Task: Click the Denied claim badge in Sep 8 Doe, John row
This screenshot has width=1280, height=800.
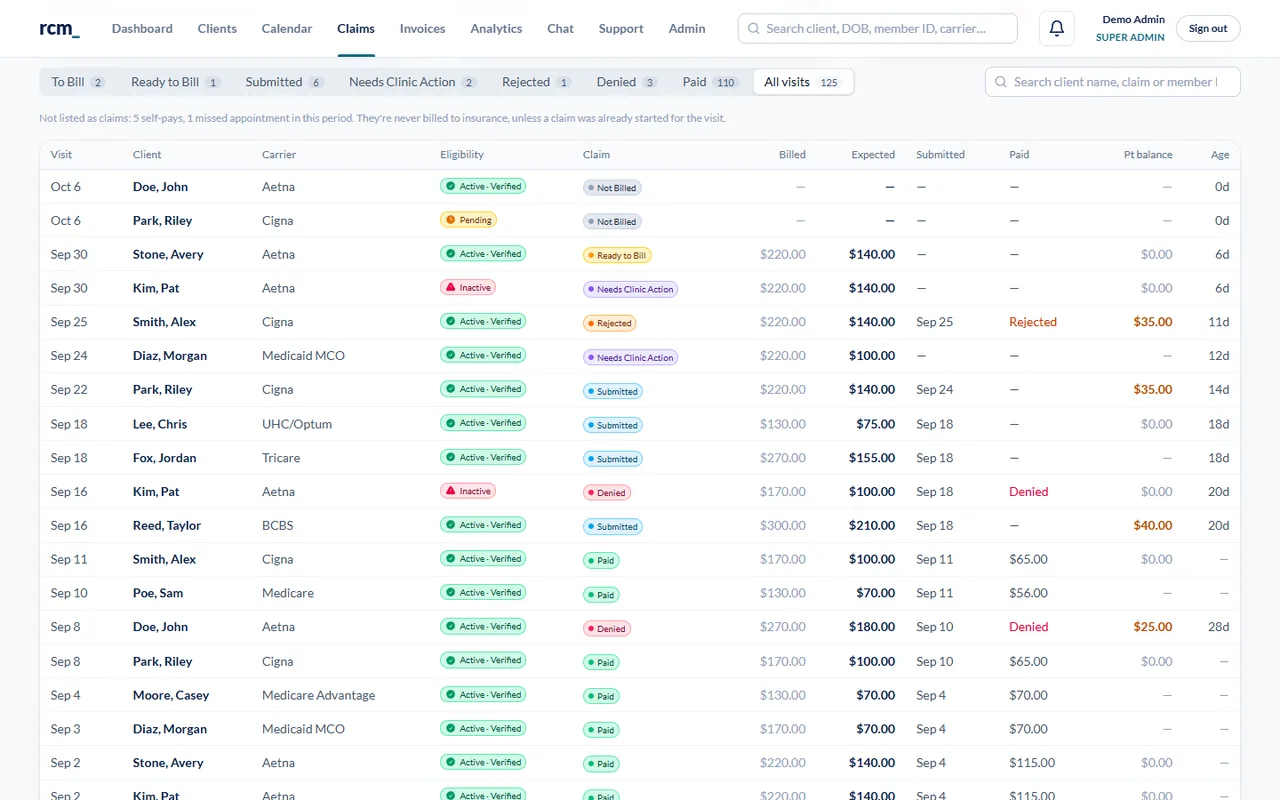Action: click(x=606, y=628)
